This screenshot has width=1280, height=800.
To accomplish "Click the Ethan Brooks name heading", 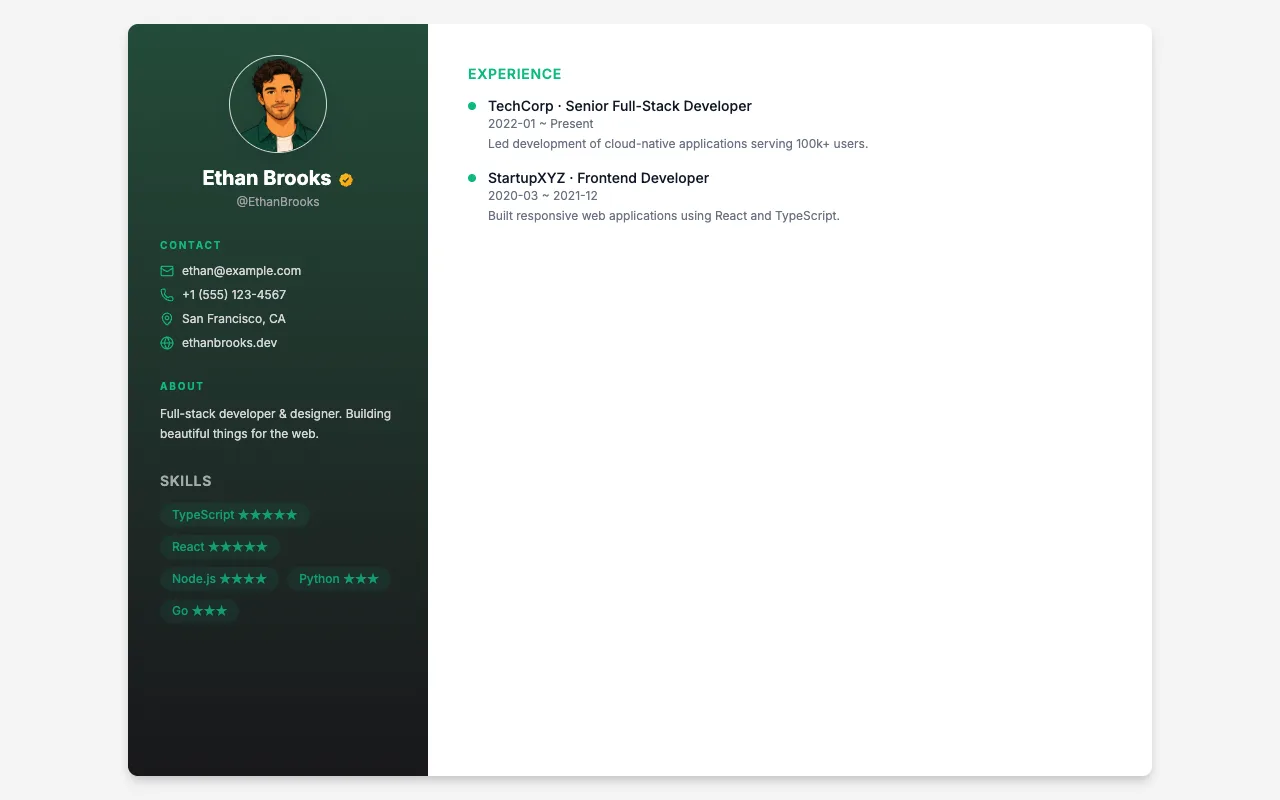I will click(x=266, y=178).
